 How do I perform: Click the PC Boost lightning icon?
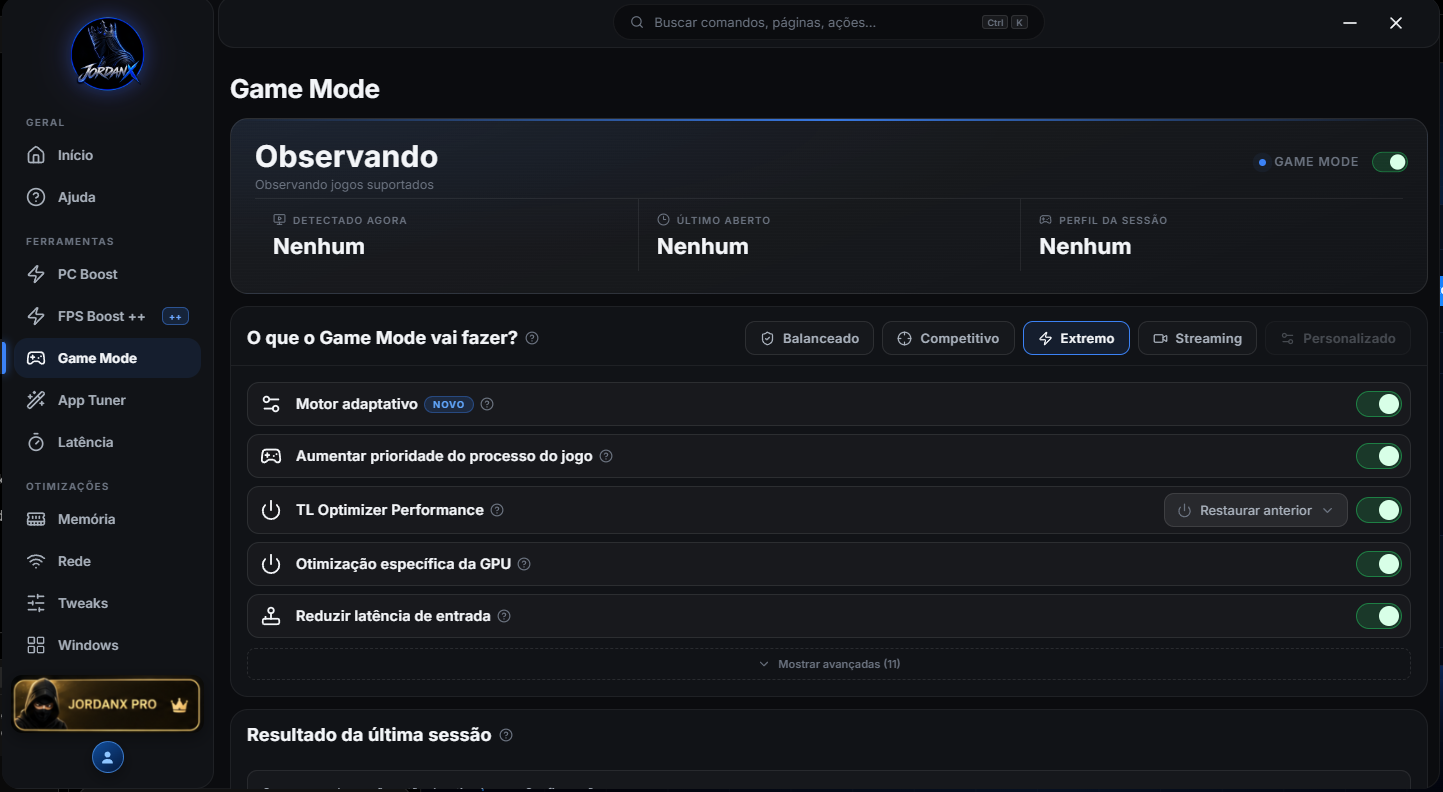coord(36,274)
